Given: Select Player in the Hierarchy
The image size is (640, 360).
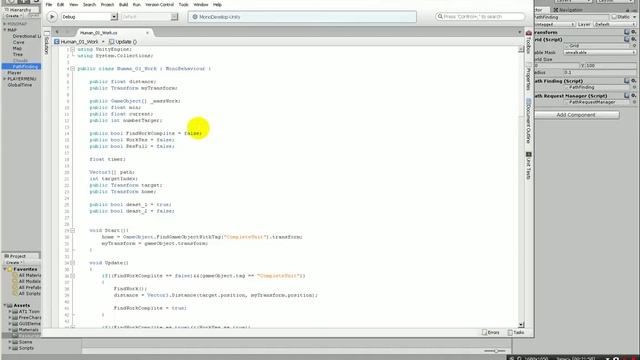Looking at the screenshot, I should point(14,73).
